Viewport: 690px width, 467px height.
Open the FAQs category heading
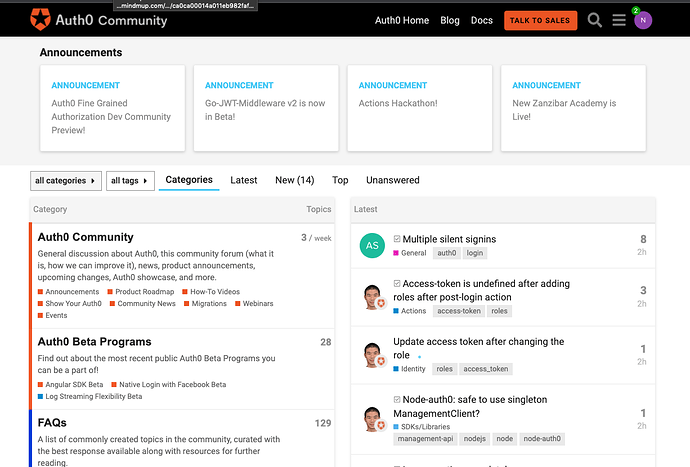tap(52, 423)
